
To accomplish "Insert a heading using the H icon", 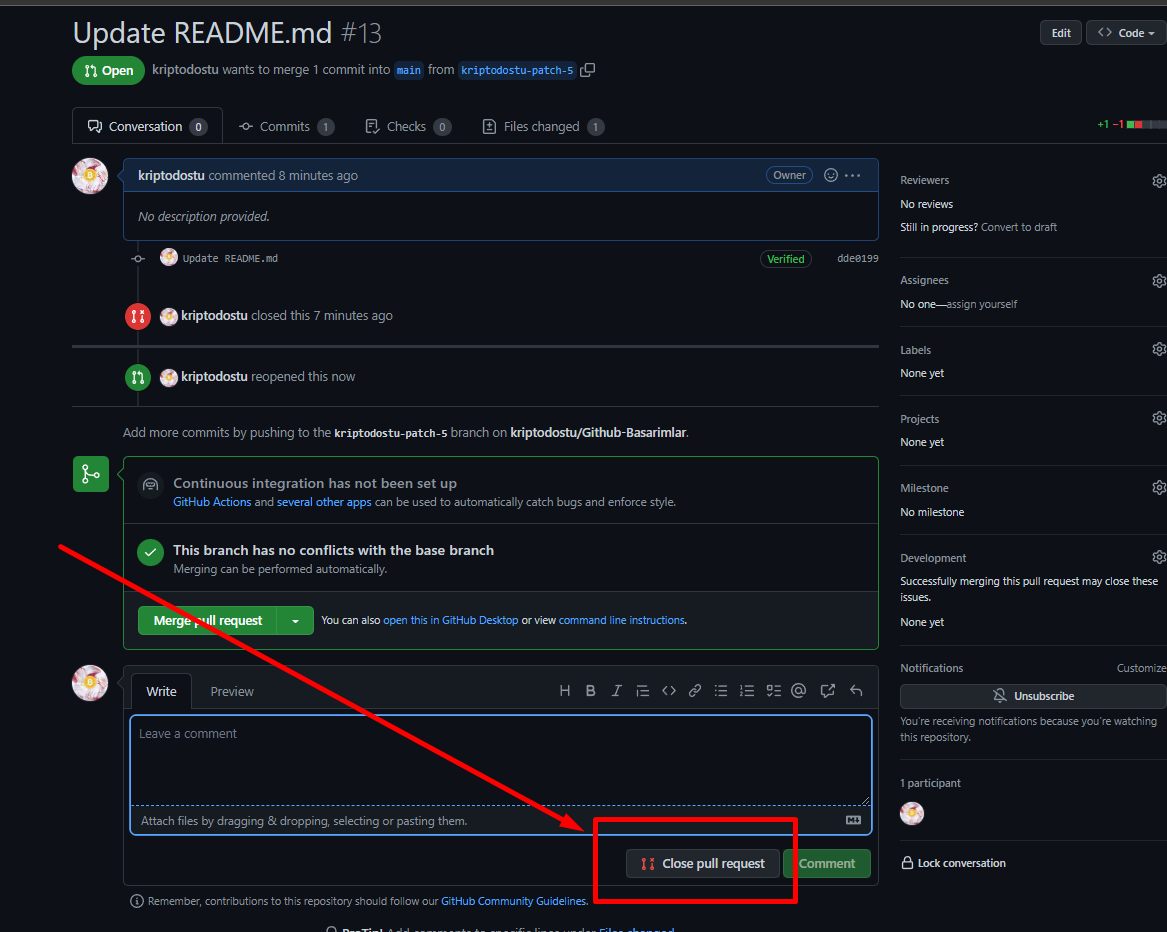I will coord(565,691).
